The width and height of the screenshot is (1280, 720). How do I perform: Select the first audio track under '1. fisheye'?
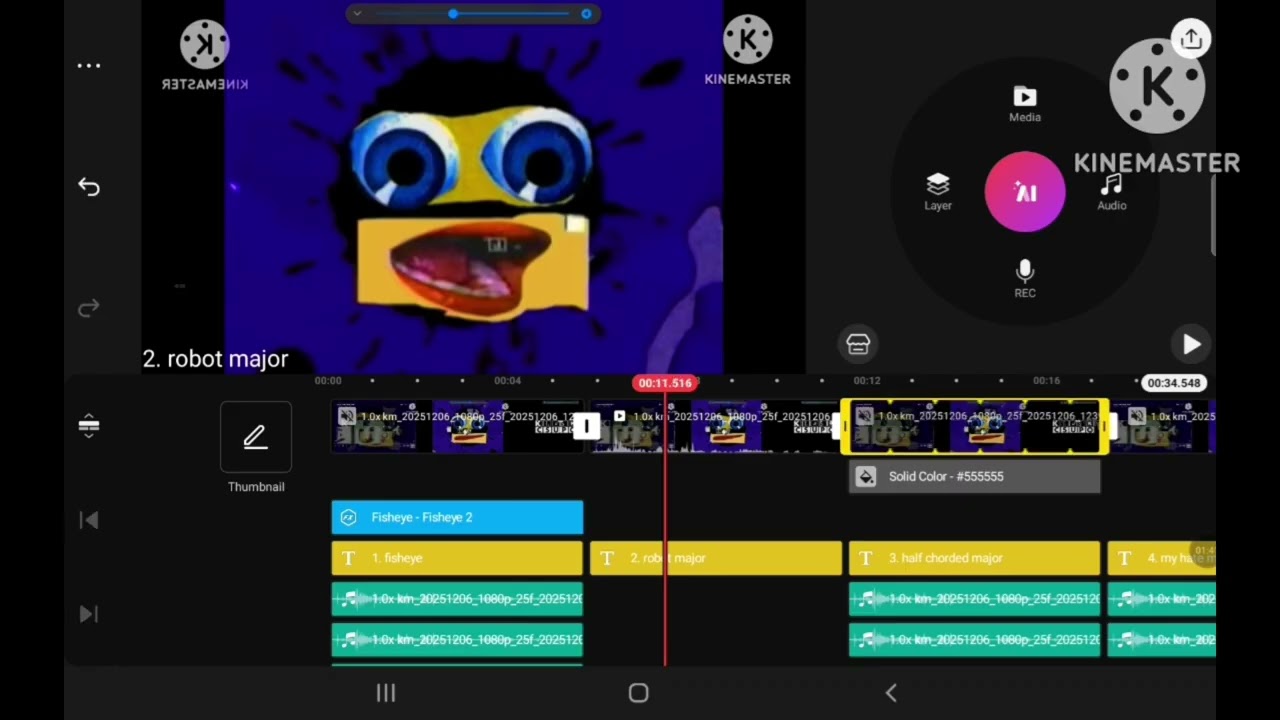[x=457, y=599]
